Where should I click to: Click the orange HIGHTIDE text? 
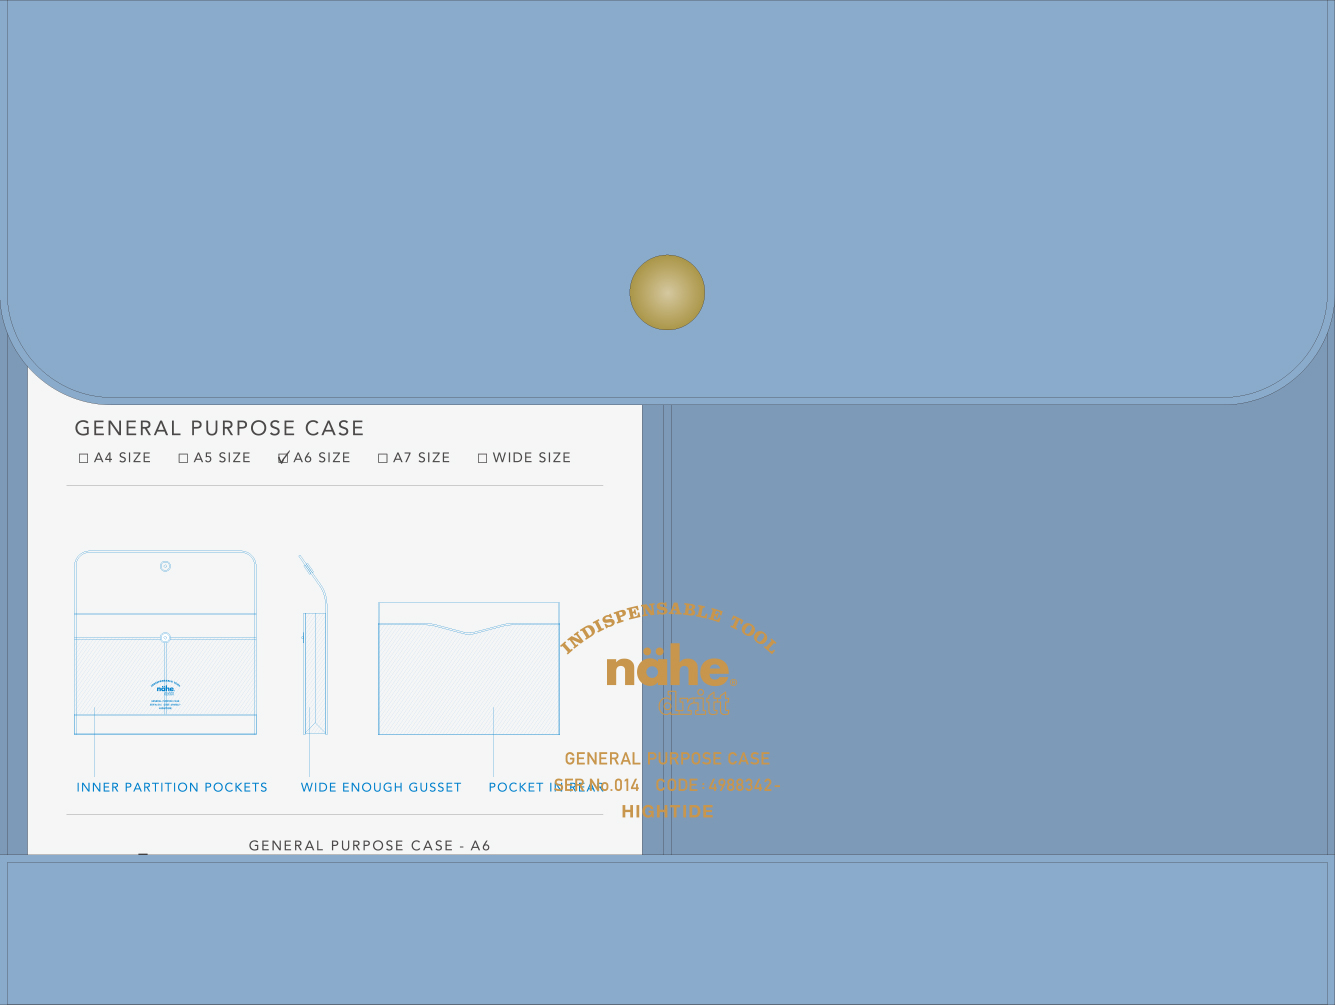tap(667, 811)
